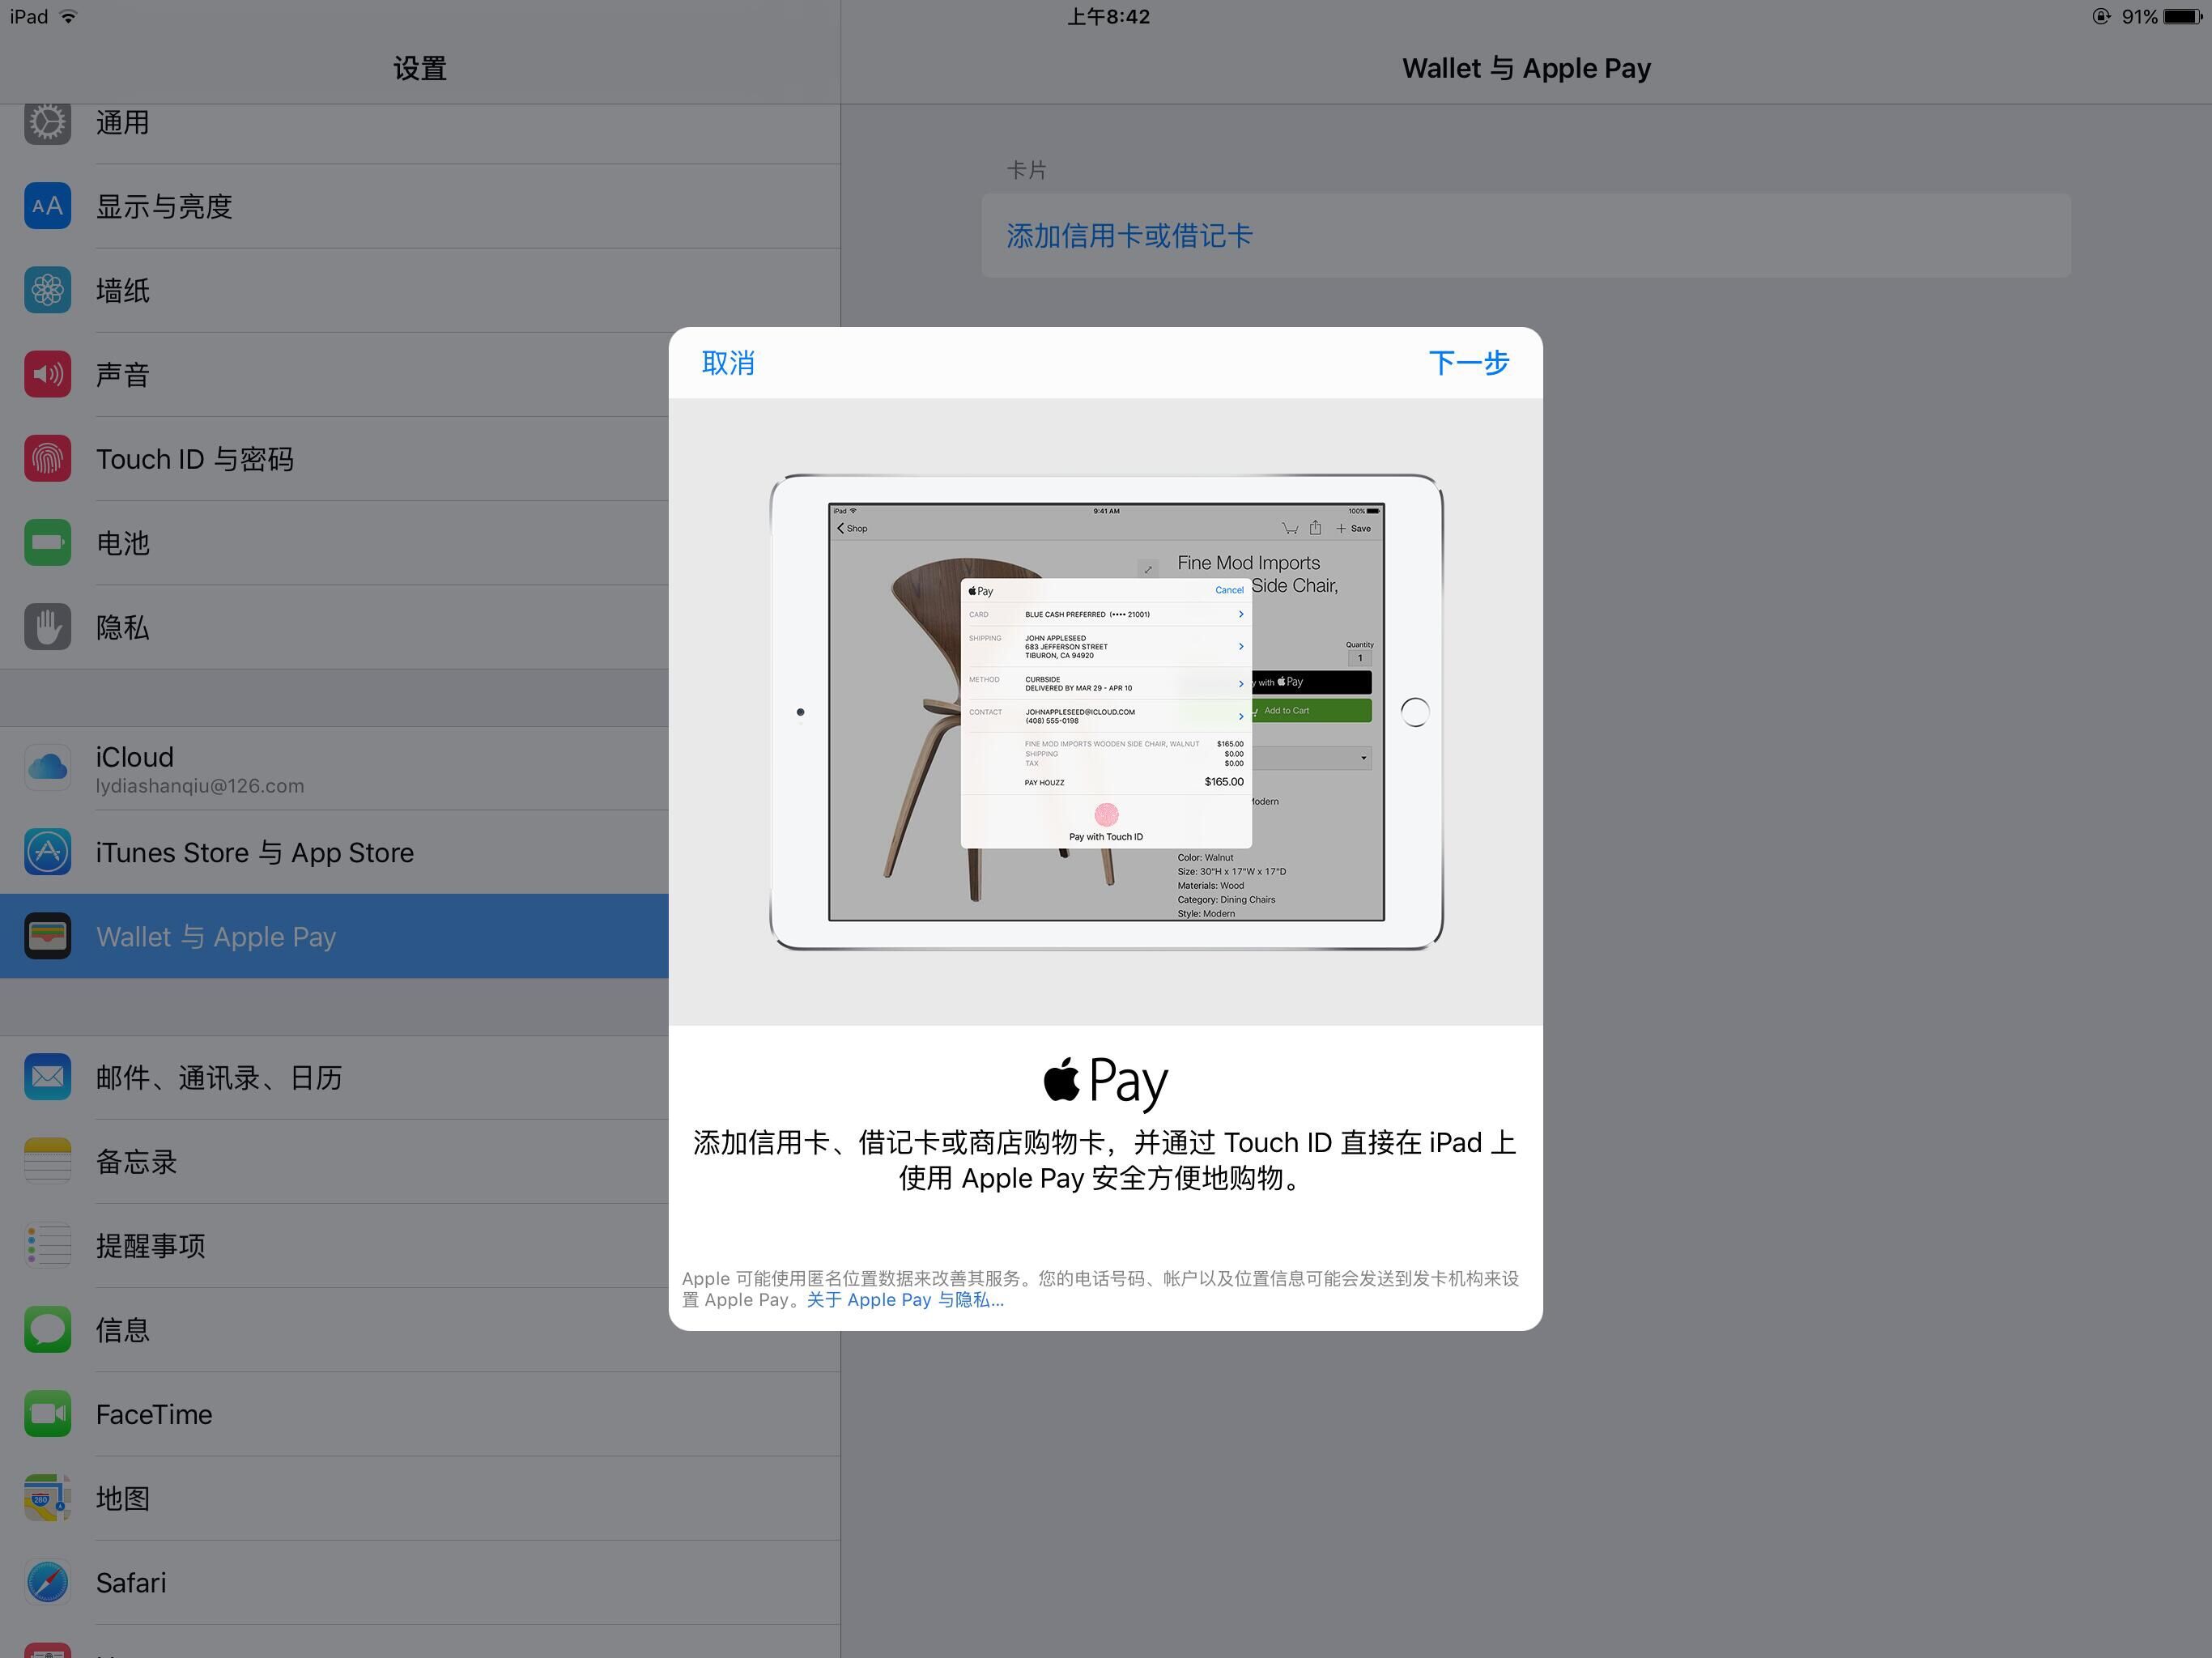Tap the Privacy (隐私) hand icon

point(47,627)
